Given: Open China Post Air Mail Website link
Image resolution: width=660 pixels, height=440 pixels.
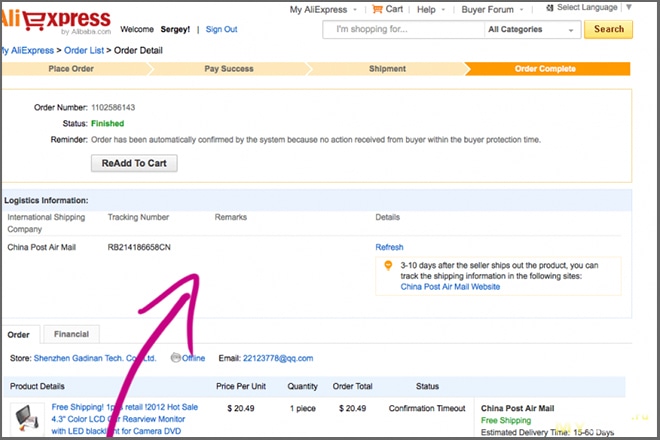Looking at the screenshot, I should [450, 287].
